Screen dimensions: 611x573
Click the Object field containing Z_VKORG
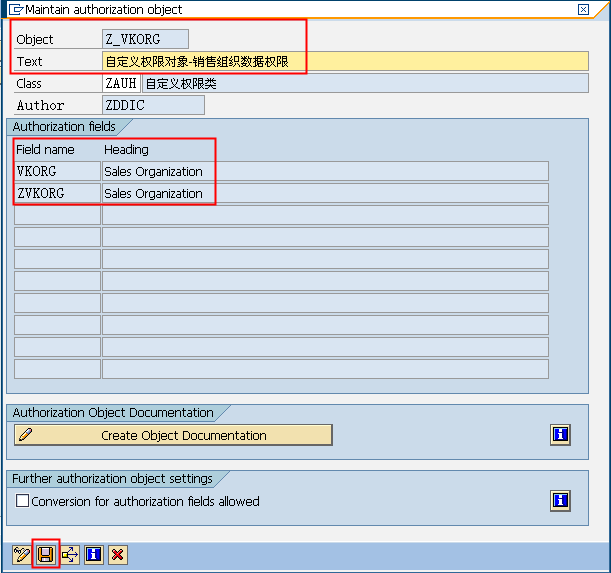145,39
